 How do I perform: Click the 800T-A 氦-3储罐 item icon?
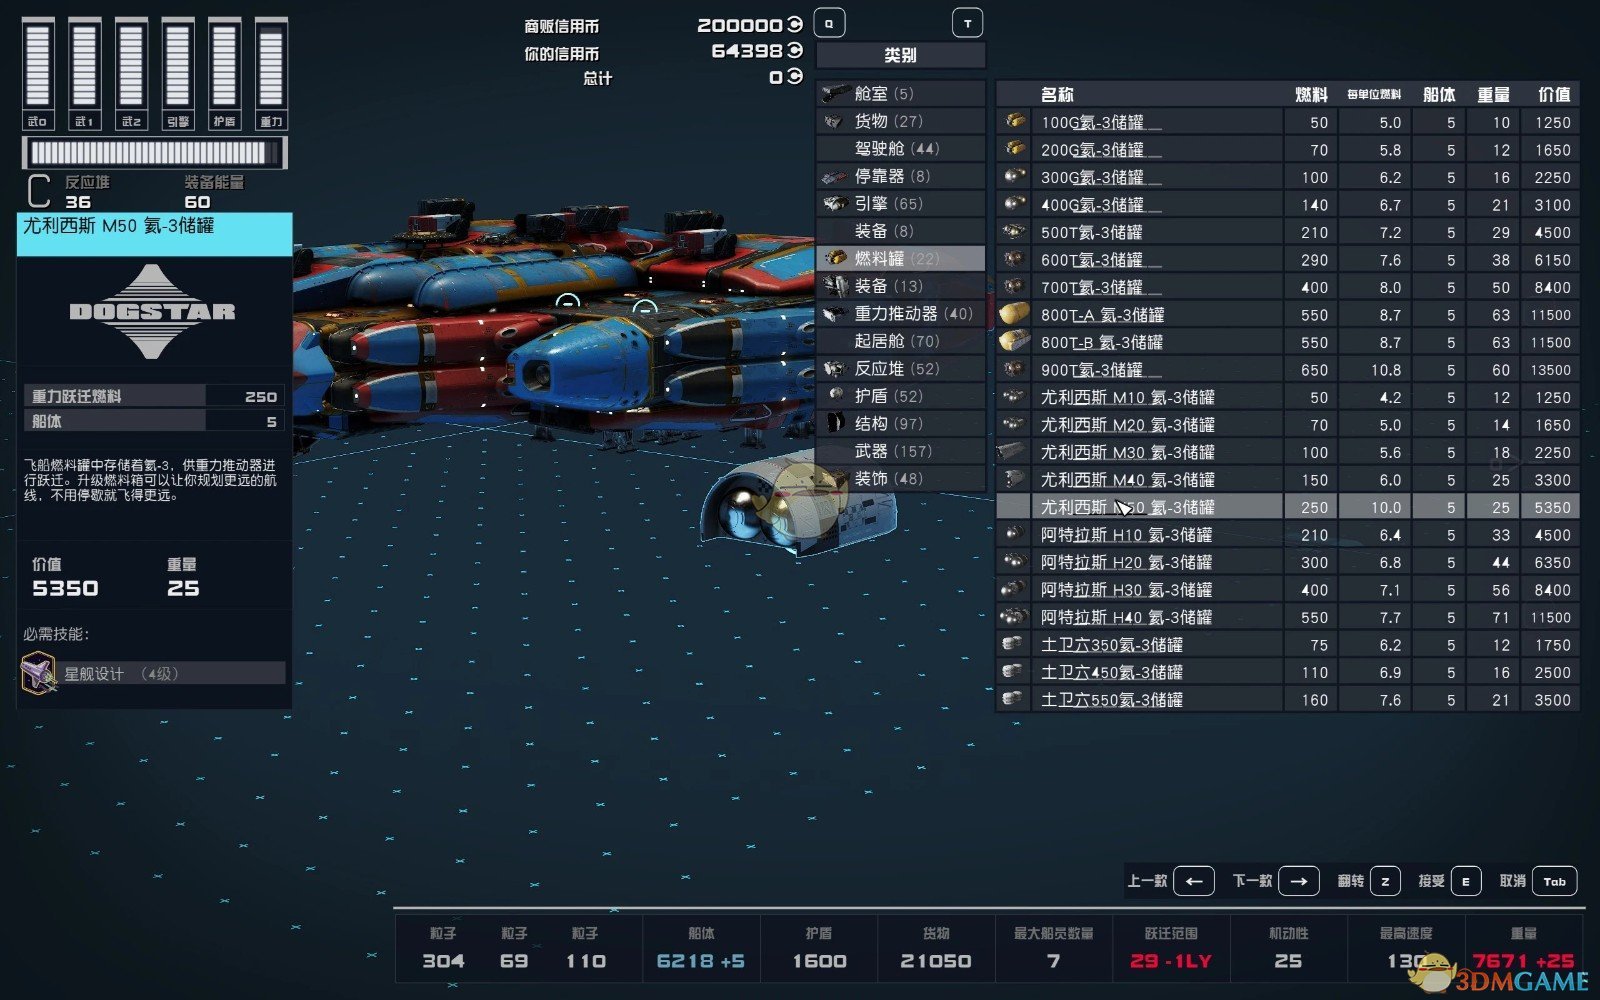(1014, 314)
